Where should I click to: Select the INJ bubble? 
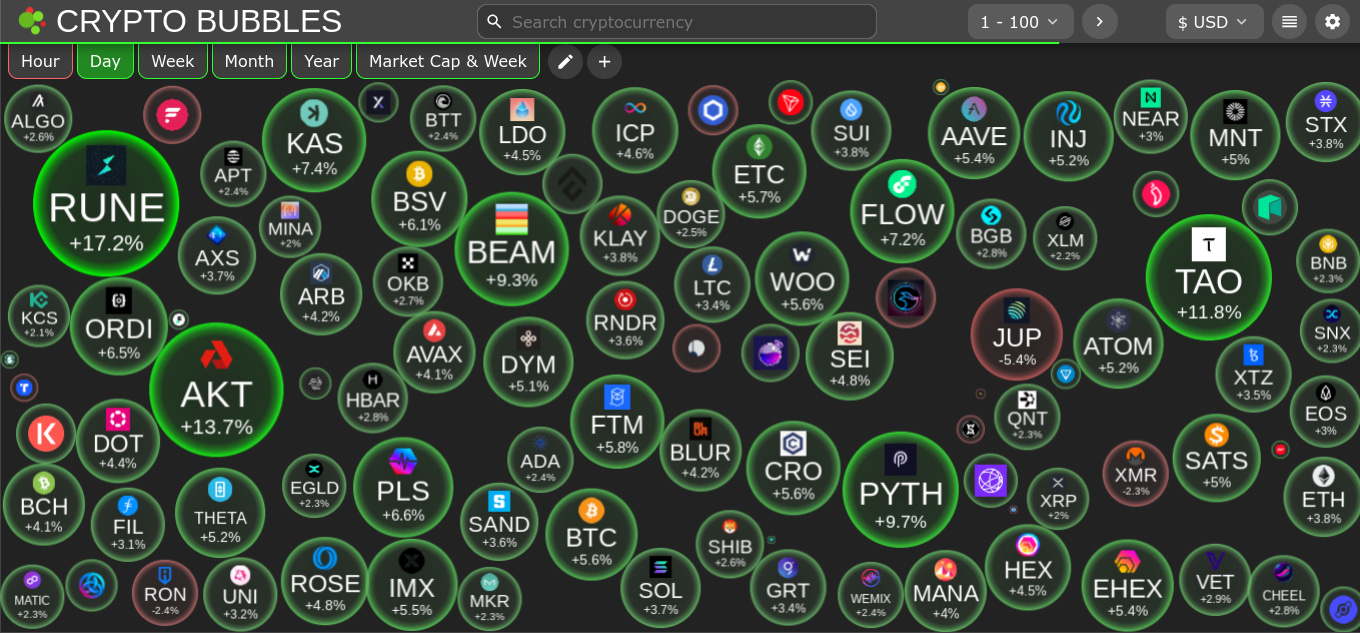coord(1069,136)
